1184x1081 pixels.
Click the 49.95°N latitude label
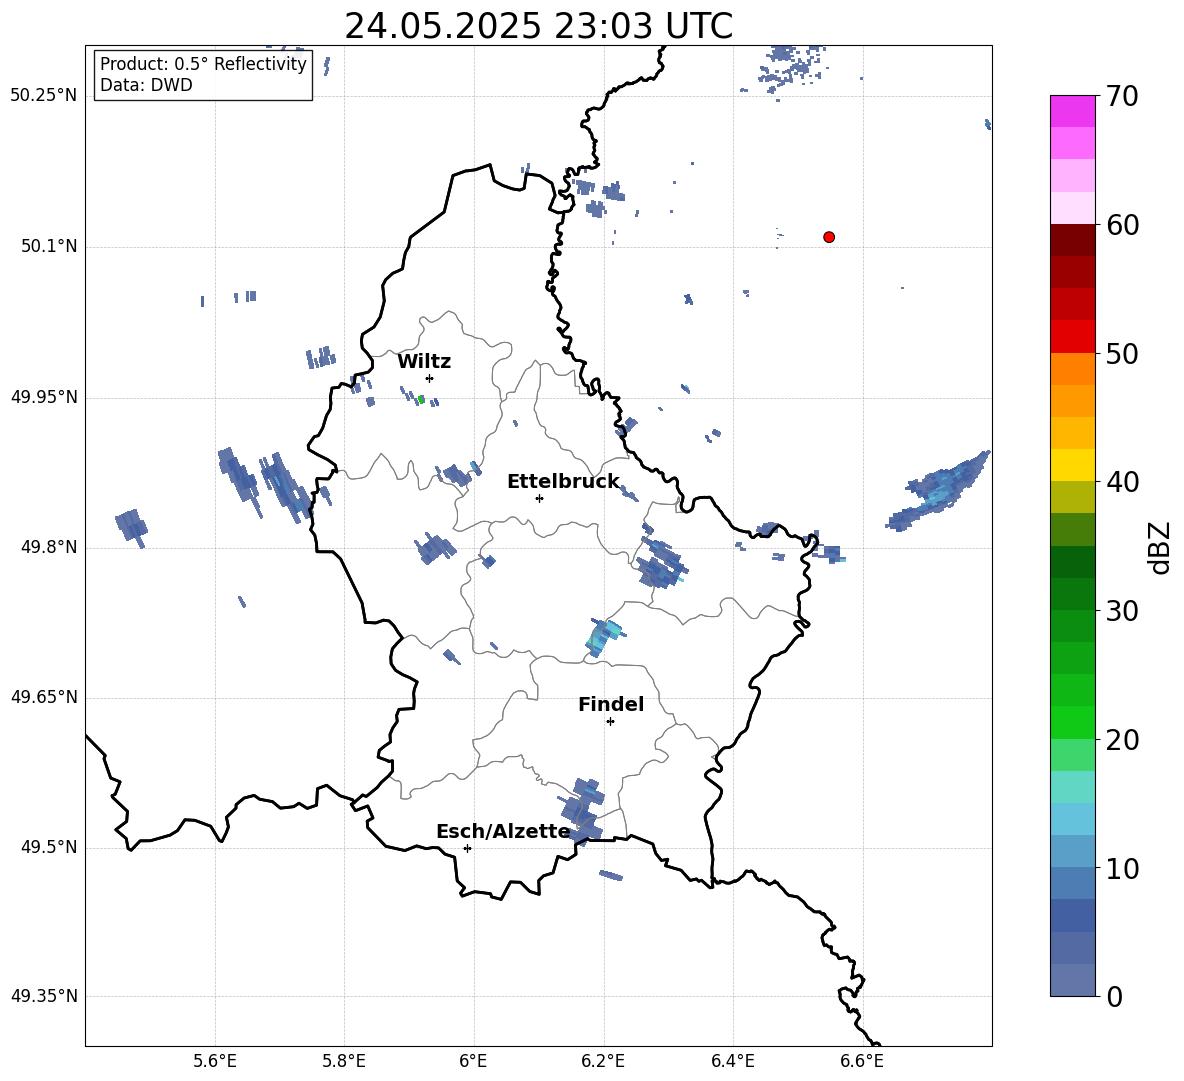(44, 397)
